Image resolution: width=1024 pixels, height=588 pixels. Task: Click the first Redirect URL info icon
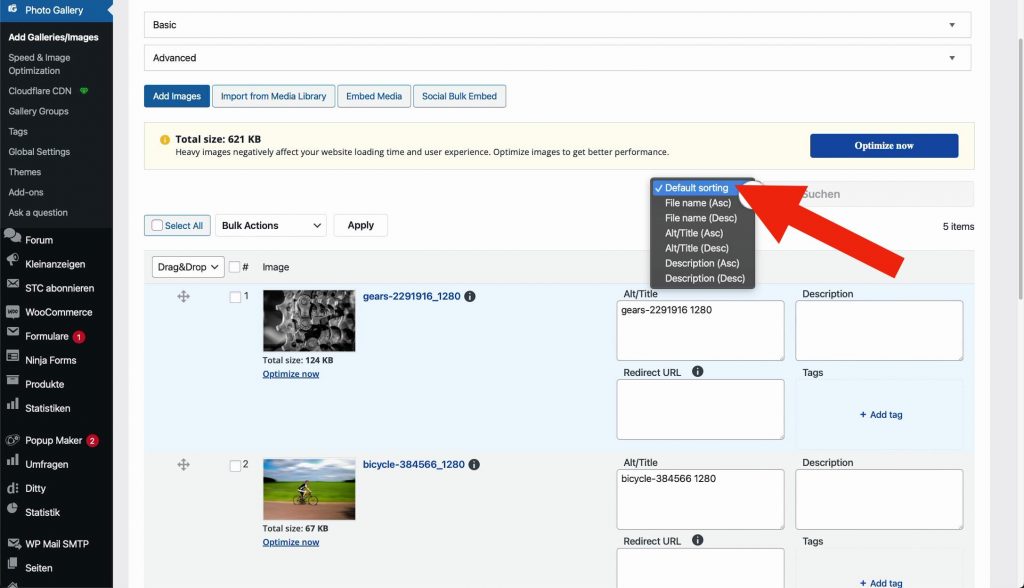point(697,372)
